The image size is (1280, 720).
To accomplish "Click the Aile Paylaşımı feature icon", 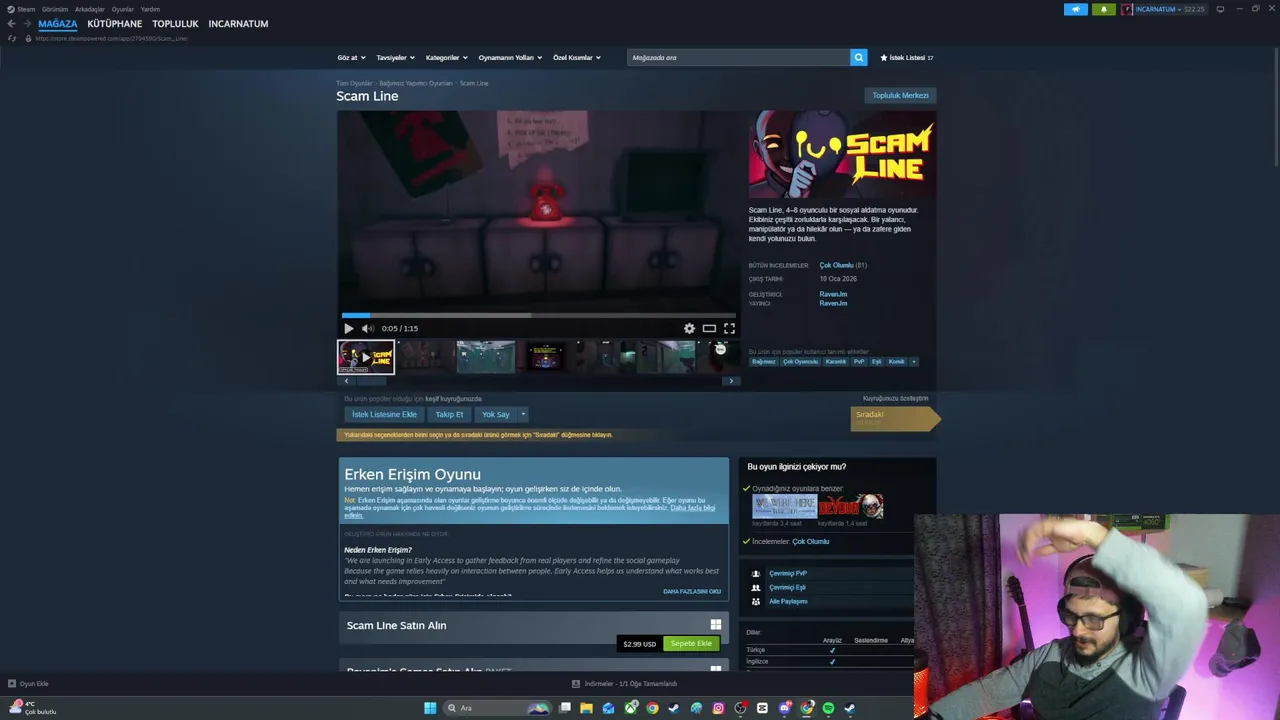I will (x=756, y=602).
